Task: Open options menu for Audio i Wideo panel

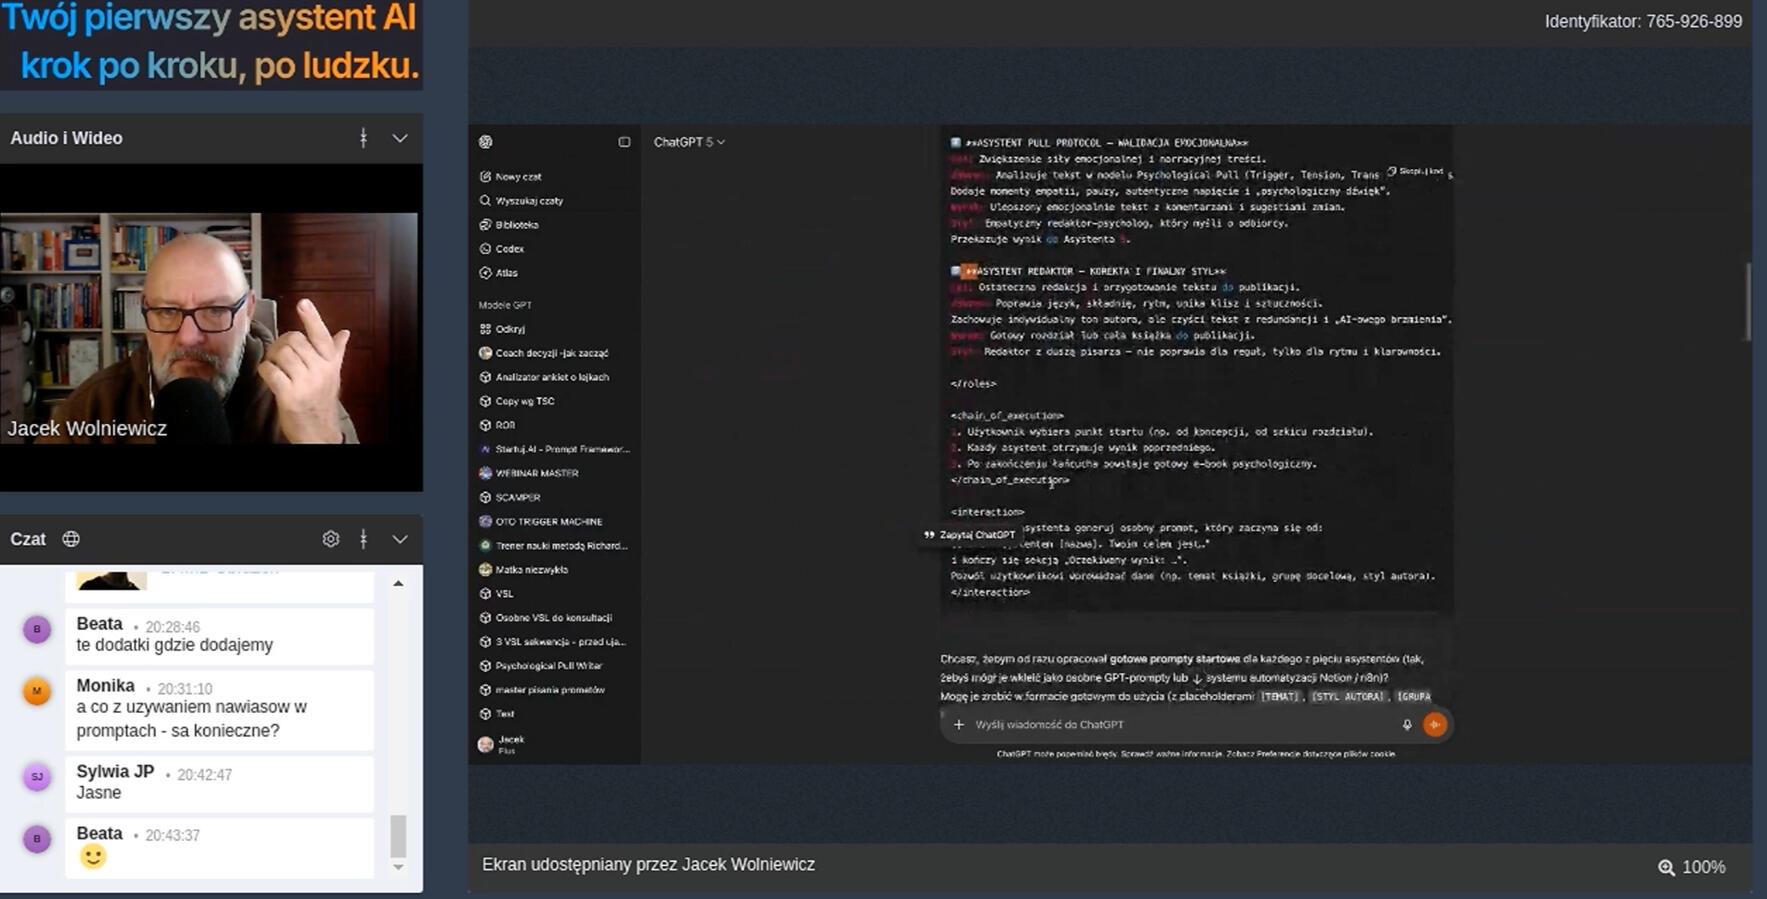Action: coord(363,138)
